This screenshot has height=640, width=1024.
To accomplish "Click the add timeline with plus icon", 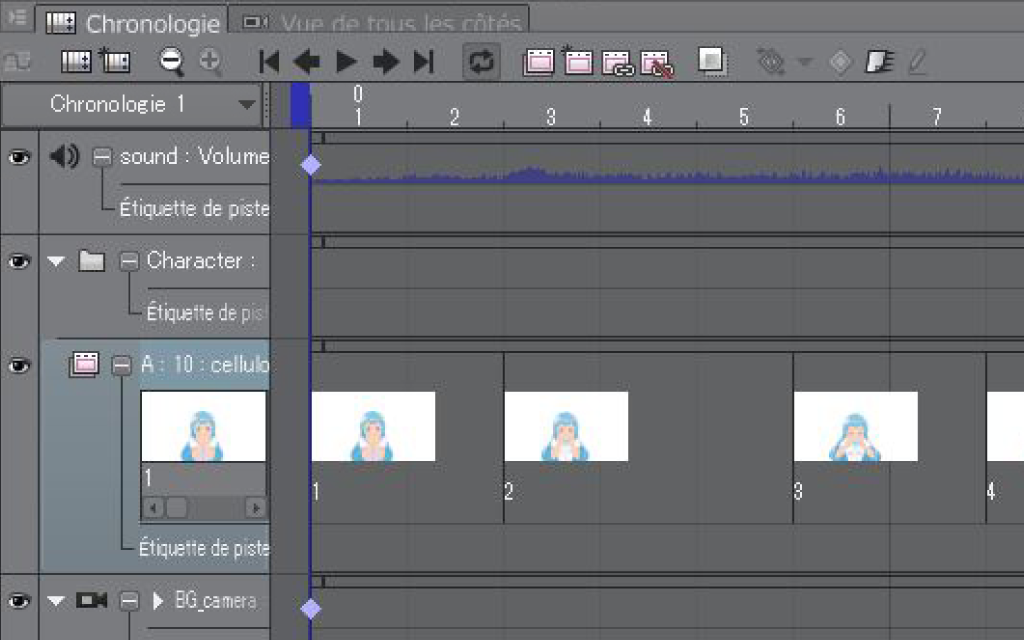I will click(x=115, y=61).
